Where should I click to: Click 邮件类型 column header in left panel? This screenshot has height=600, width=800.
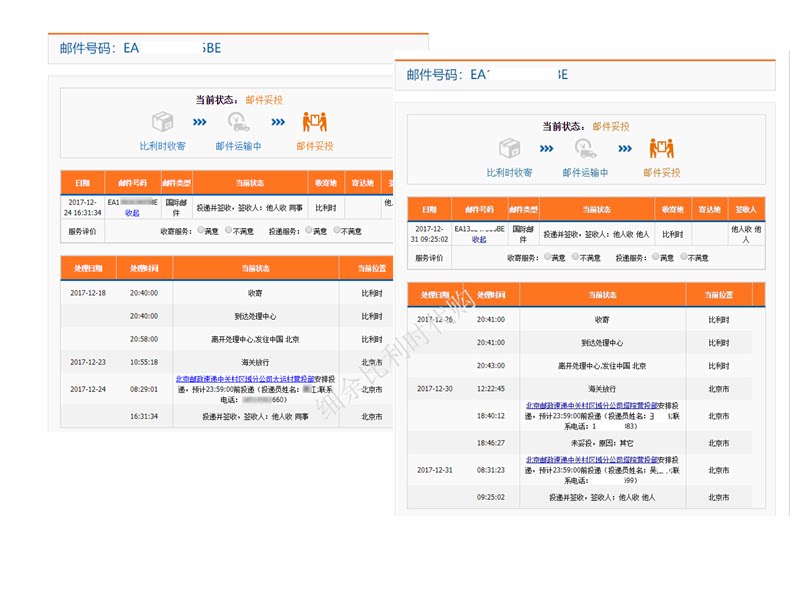[x=177, y=183]
